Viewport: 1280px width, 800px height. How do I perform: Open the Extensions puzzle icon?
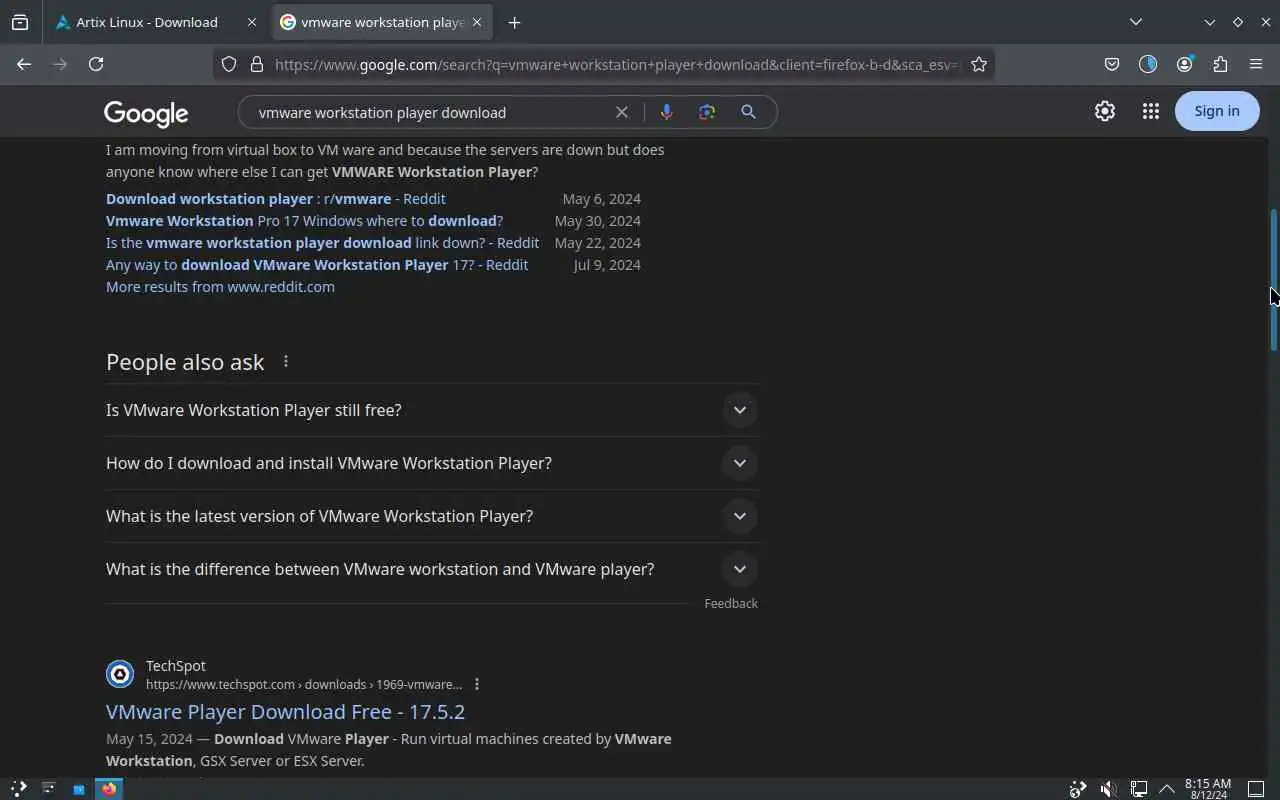(x=1220, y=64)
